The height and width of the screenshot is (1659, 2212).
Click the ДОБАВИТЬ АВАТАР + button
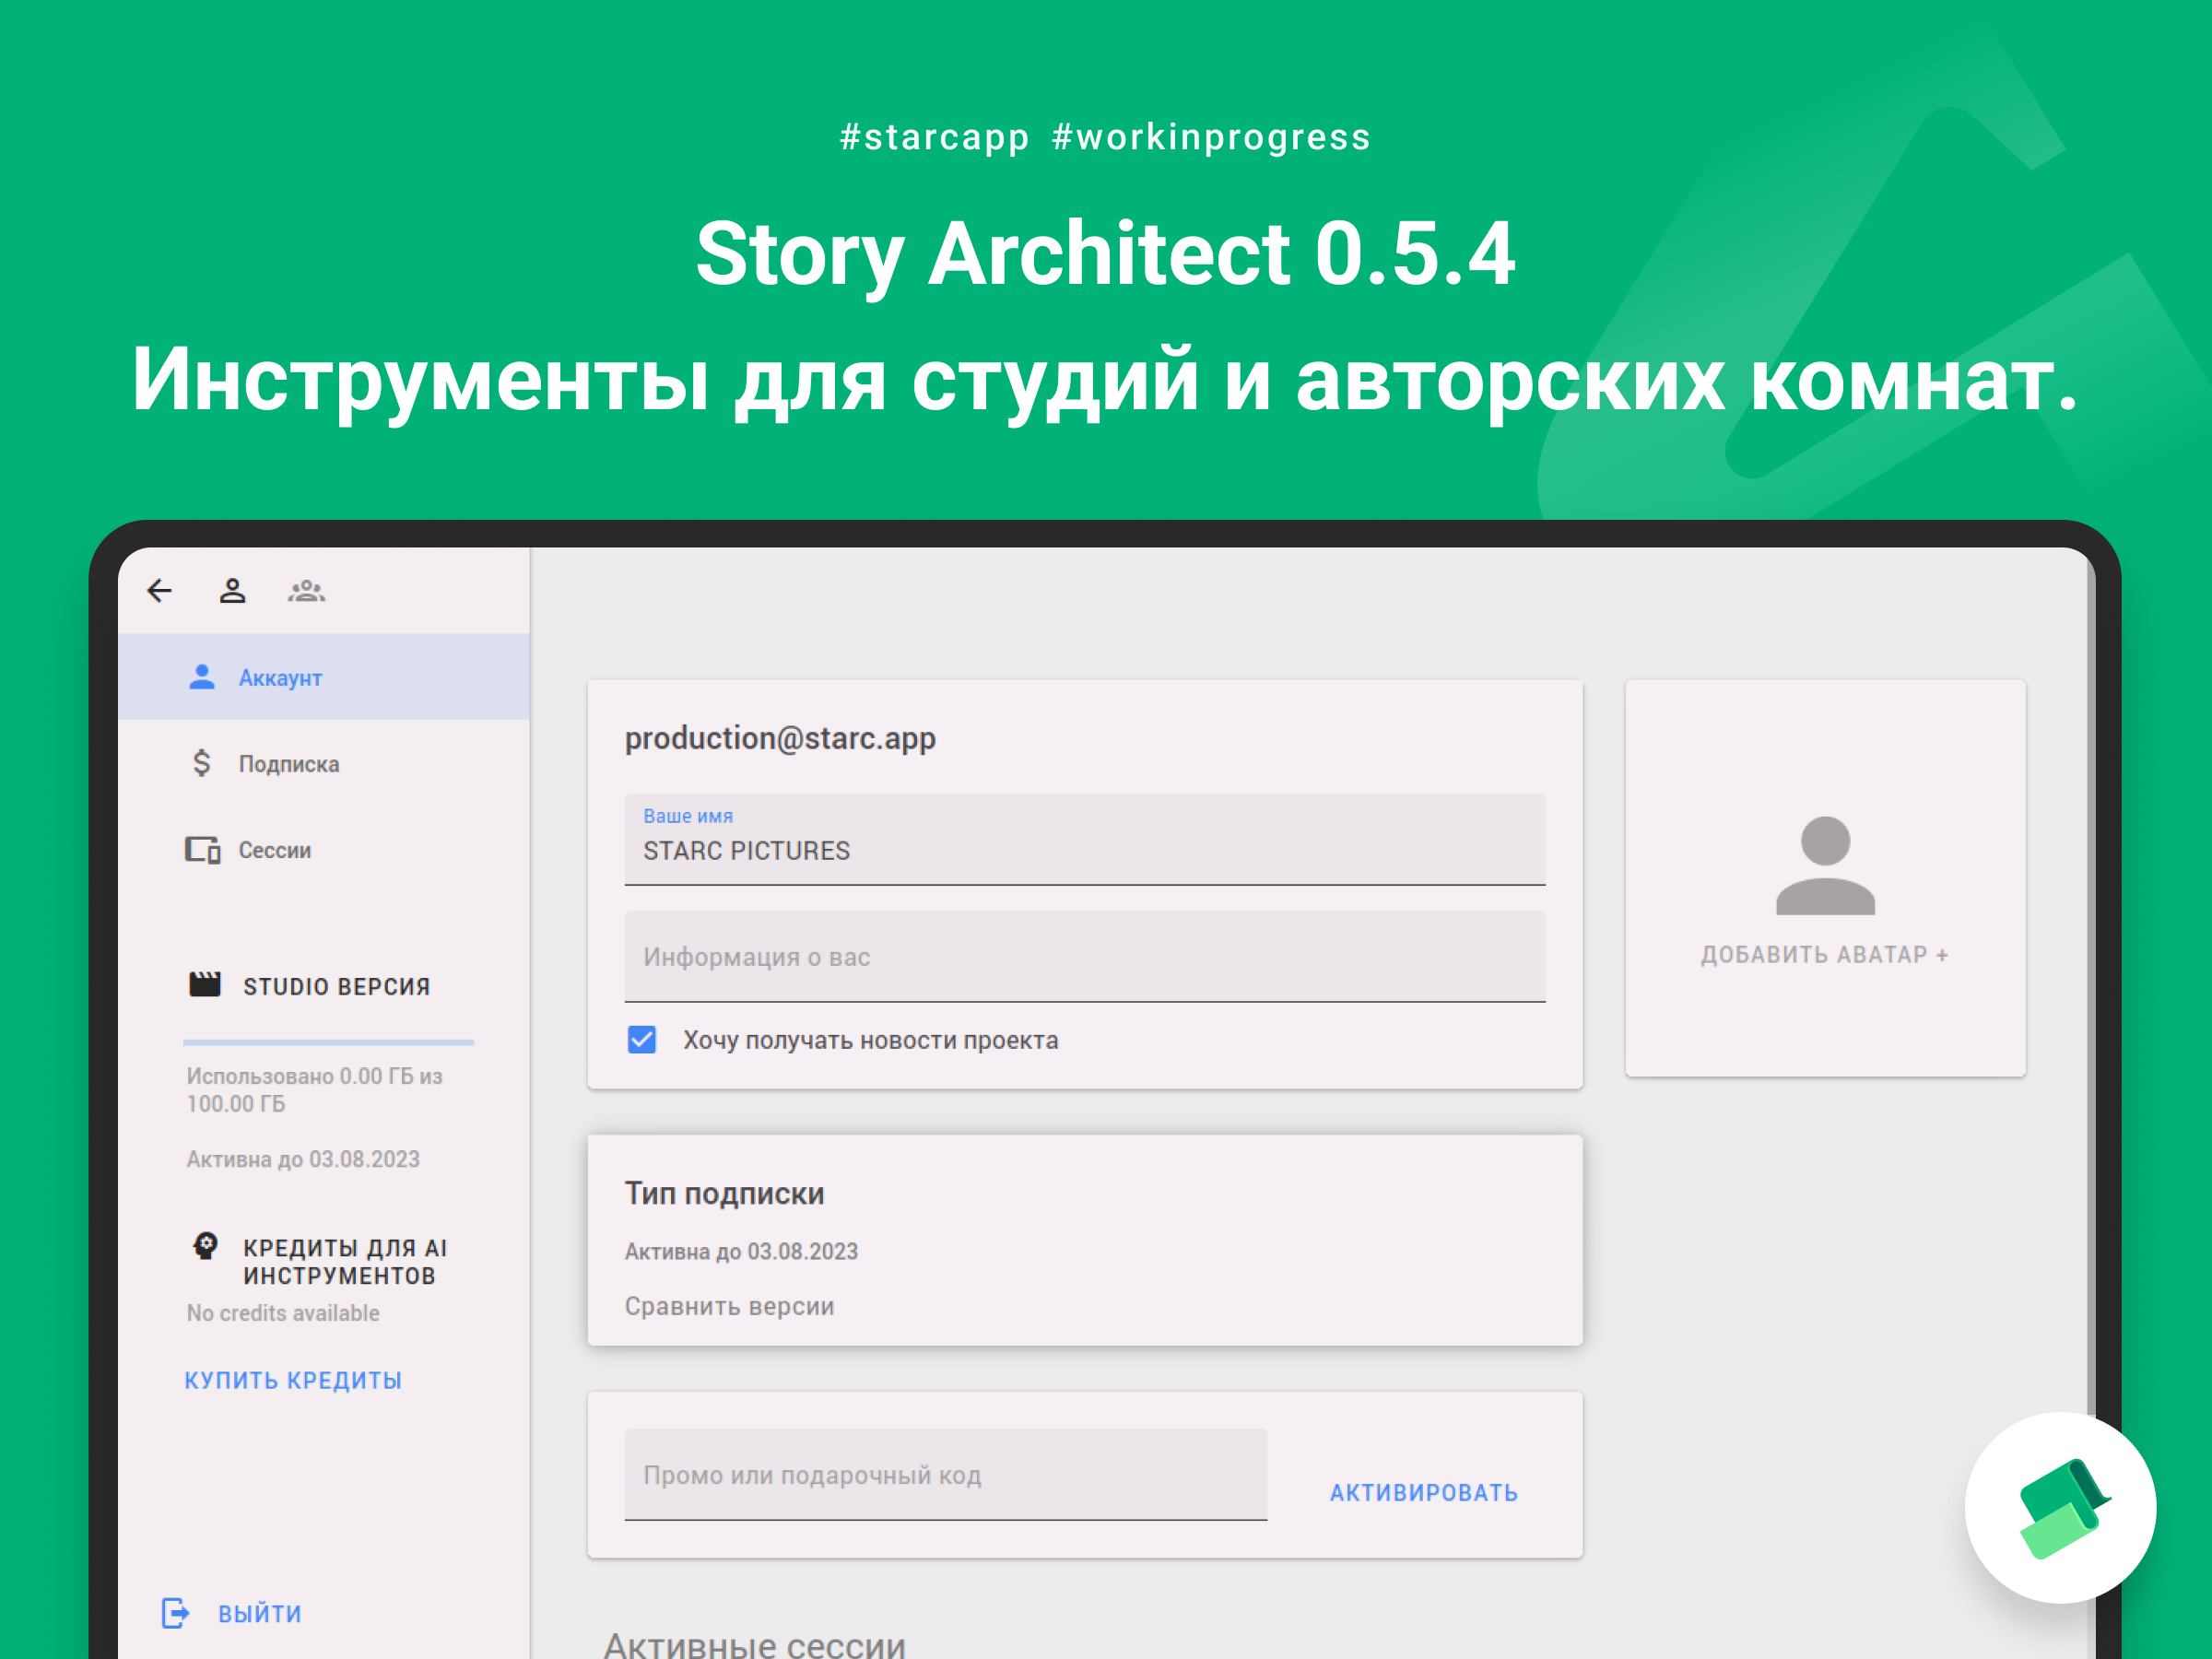coord(1825,955)
